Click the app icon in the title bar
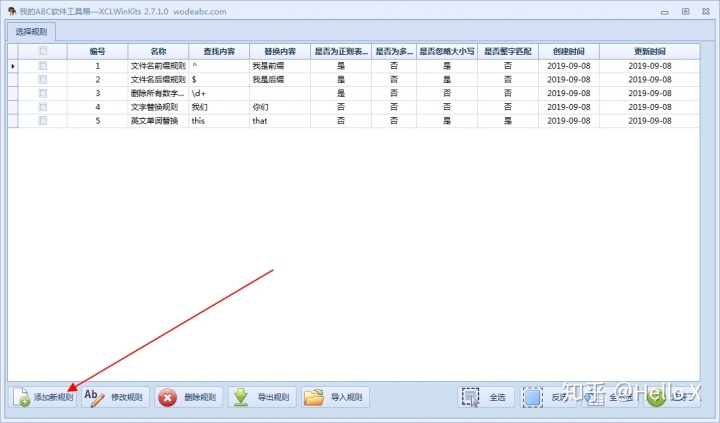Viewport: 720px width, 423px height. coord(12,11)
